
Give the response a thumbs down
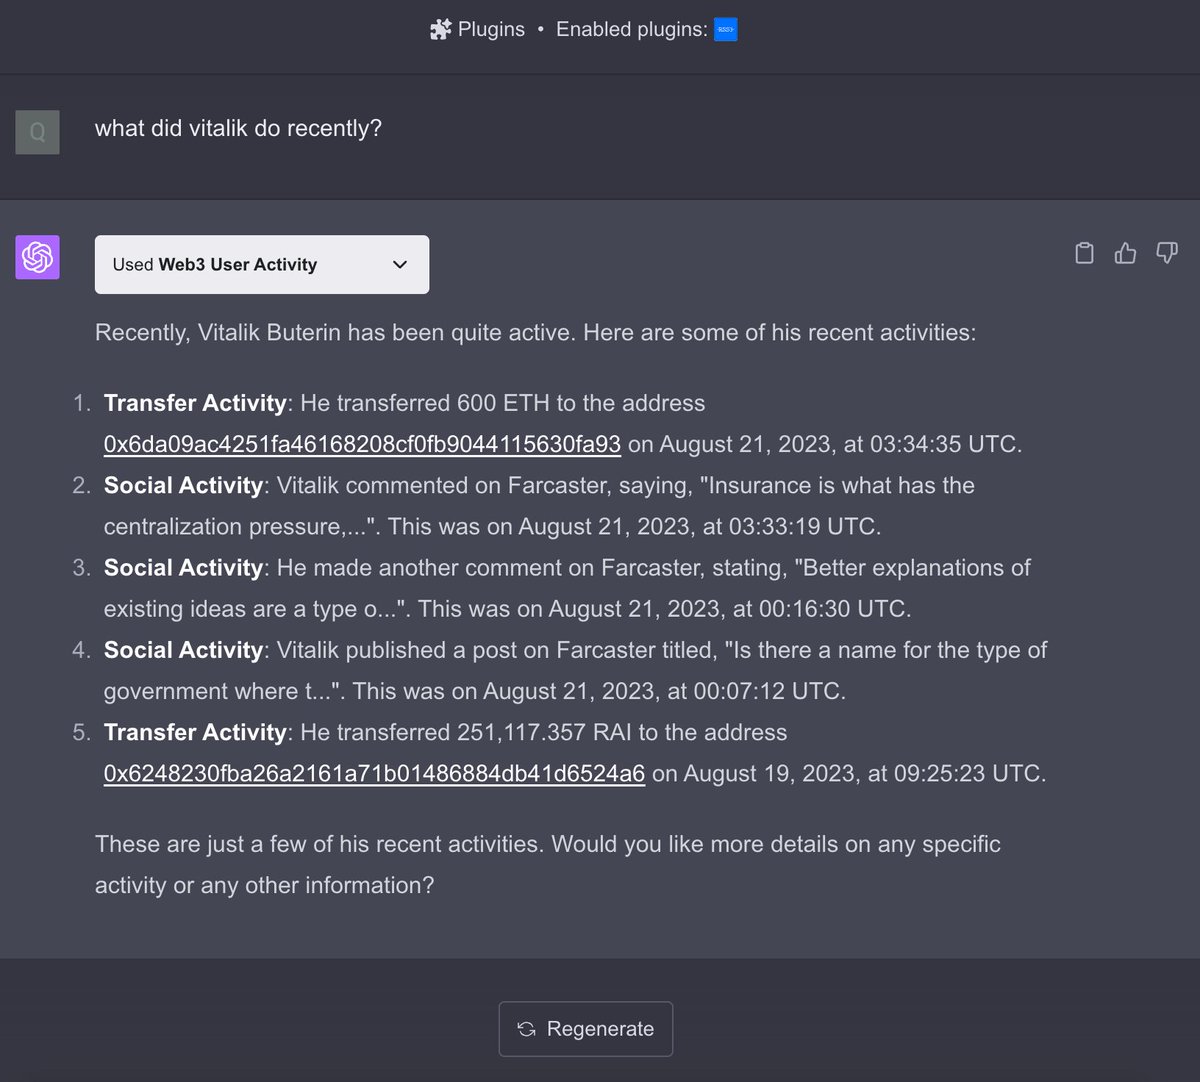[1166, 253]
